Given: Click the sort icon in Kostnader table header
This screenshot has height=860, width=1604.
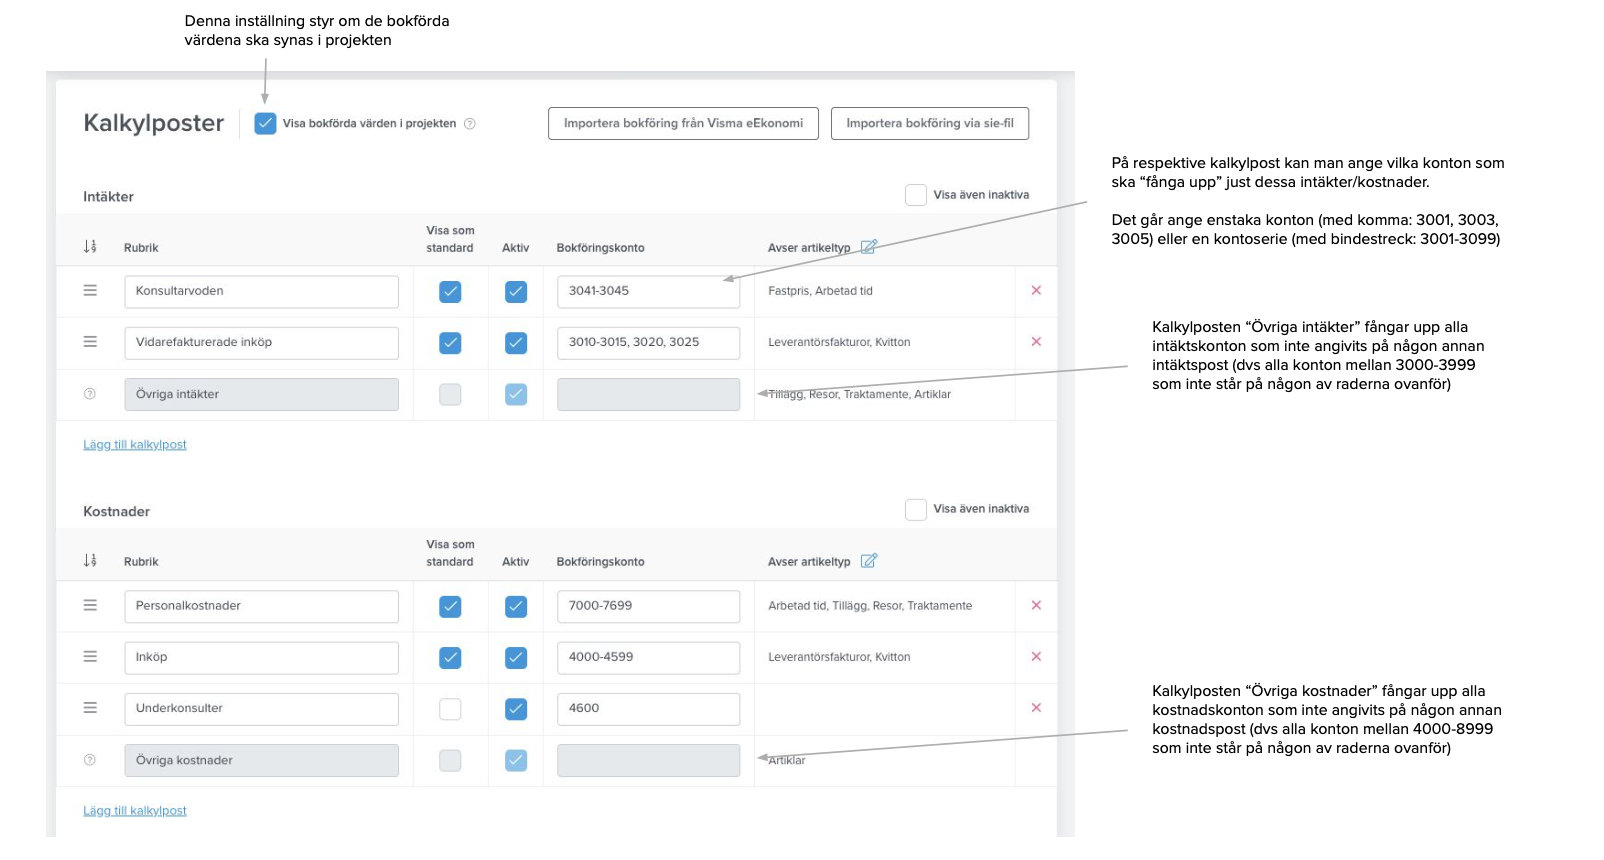Looking at the screenshot, I should click(90, 560).
